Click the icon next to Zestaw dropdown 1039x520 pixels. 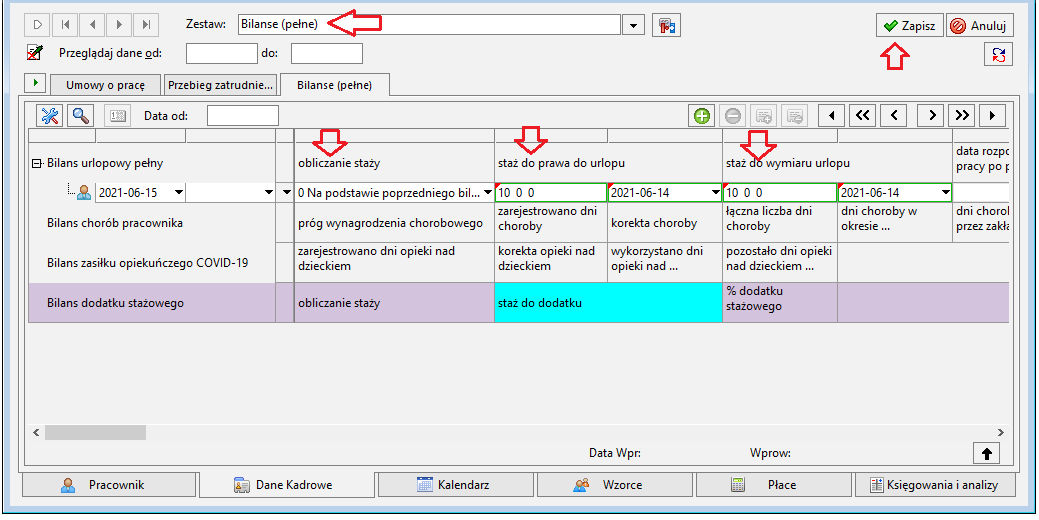pos(666,26)
